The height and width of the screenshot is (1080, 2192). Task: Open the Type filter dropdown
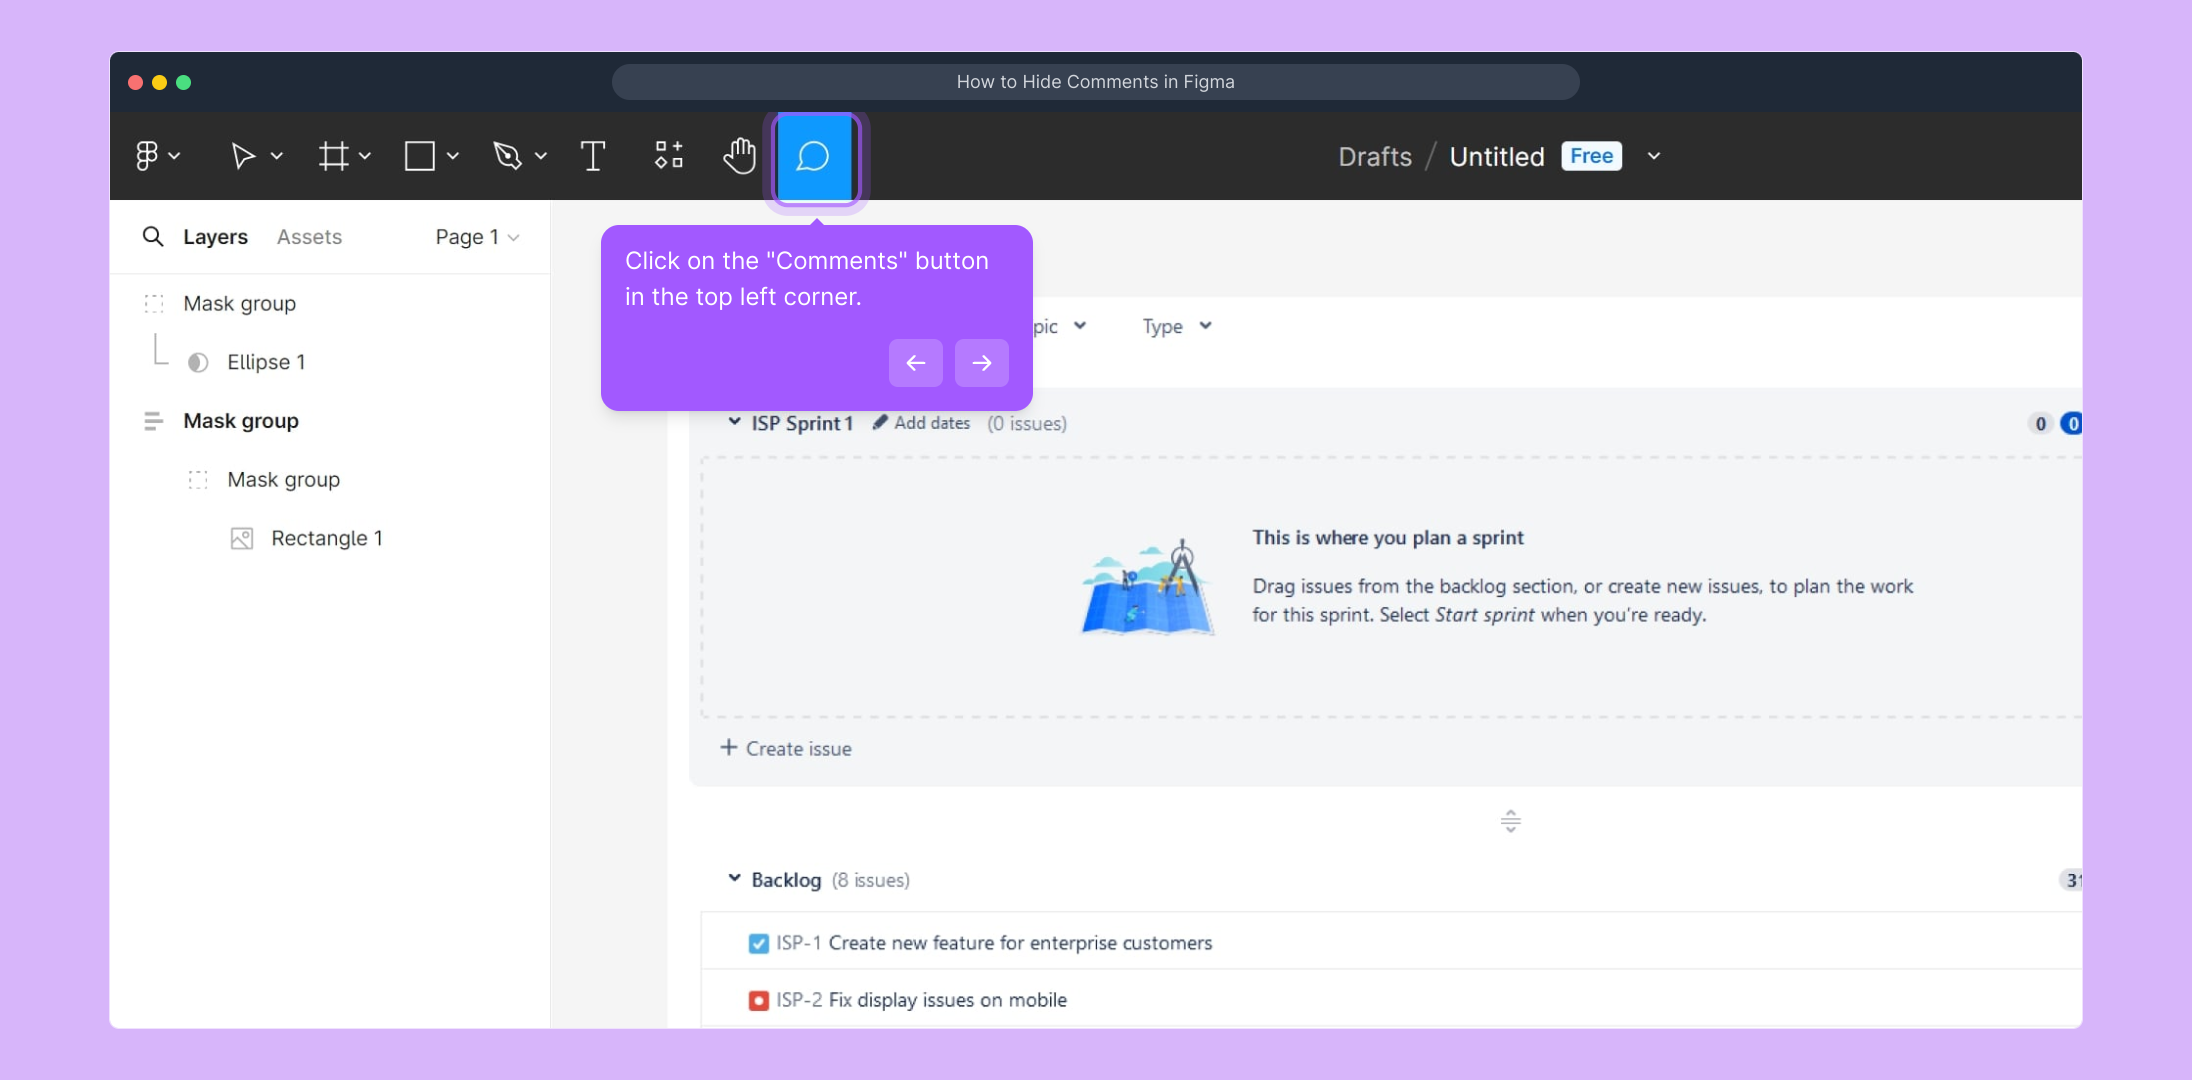point(1177,326)
